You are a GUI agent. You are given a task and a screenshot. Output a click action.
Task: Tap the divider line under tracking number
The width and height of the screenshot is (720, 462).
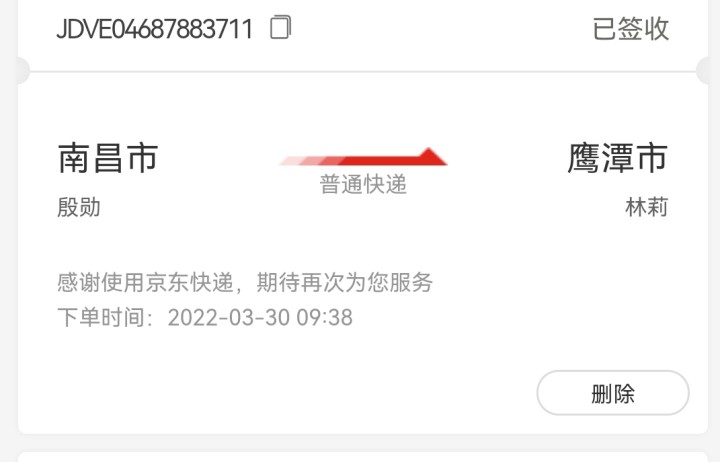pos(363,71)
